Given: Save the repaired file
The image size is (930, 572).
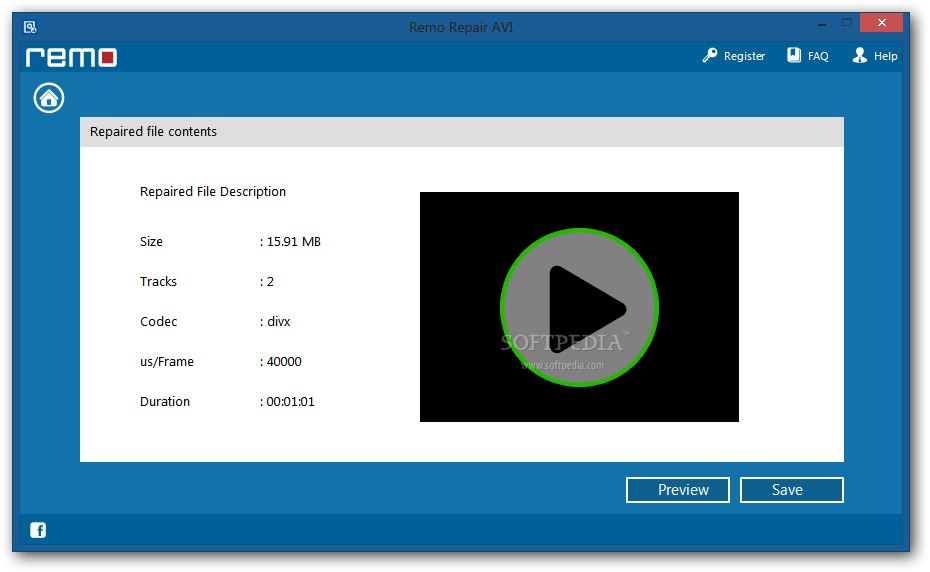Looking at the screenshot, I should (792, 490).
